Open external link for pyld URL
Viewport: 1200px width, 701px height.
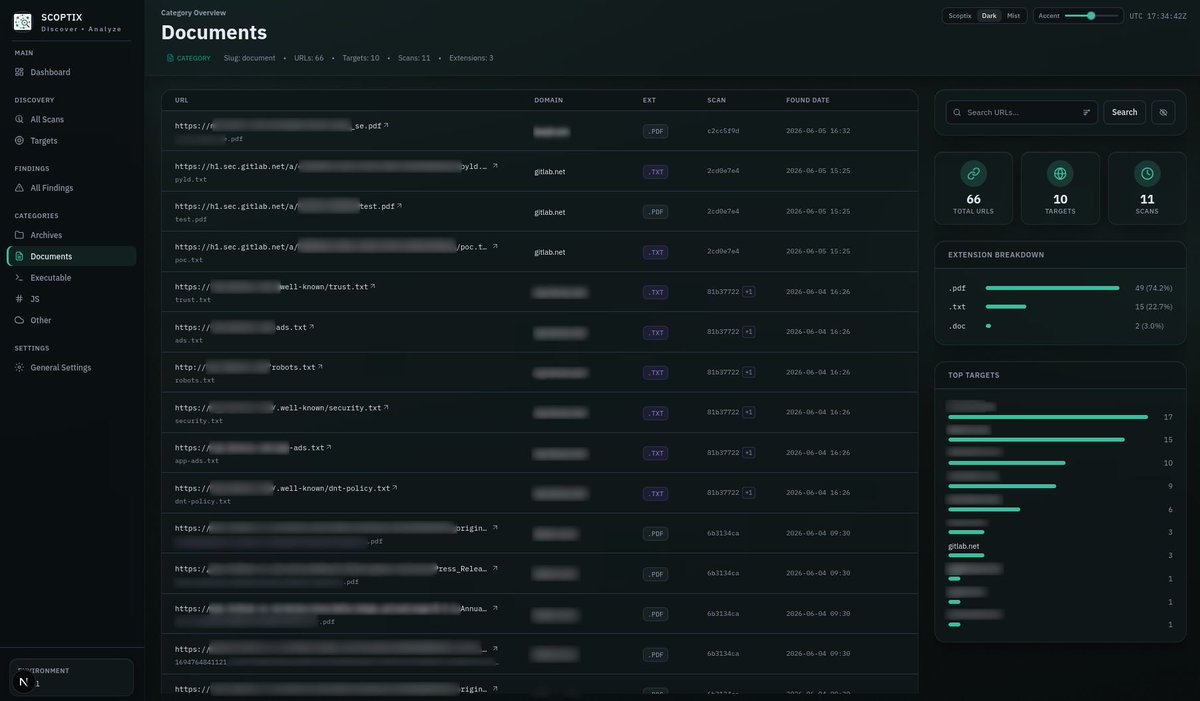[x=494, y=166]
